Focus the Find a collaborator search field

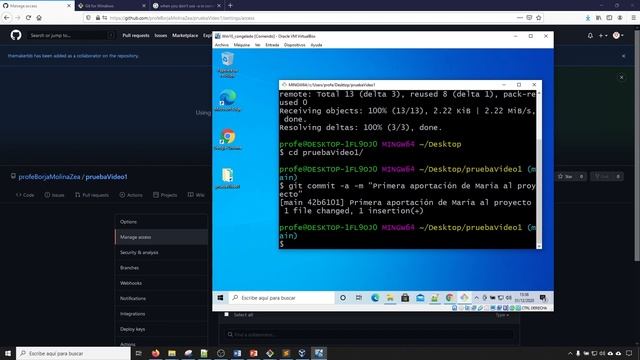pos(369,334)
